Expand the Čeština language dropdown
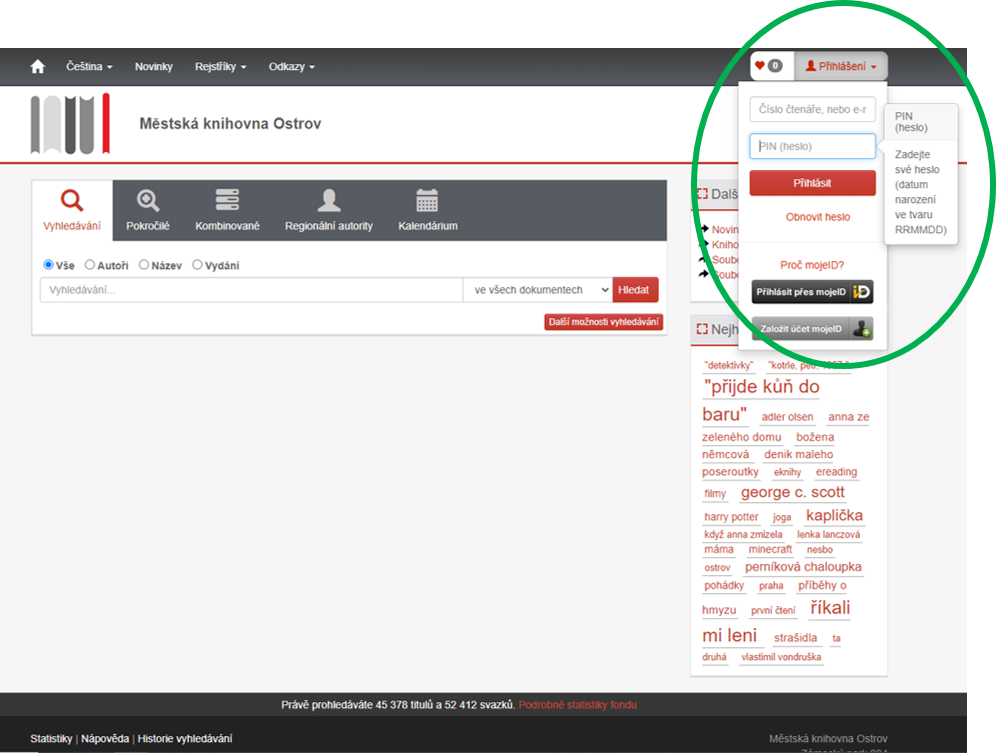 (x=89, y=67)
